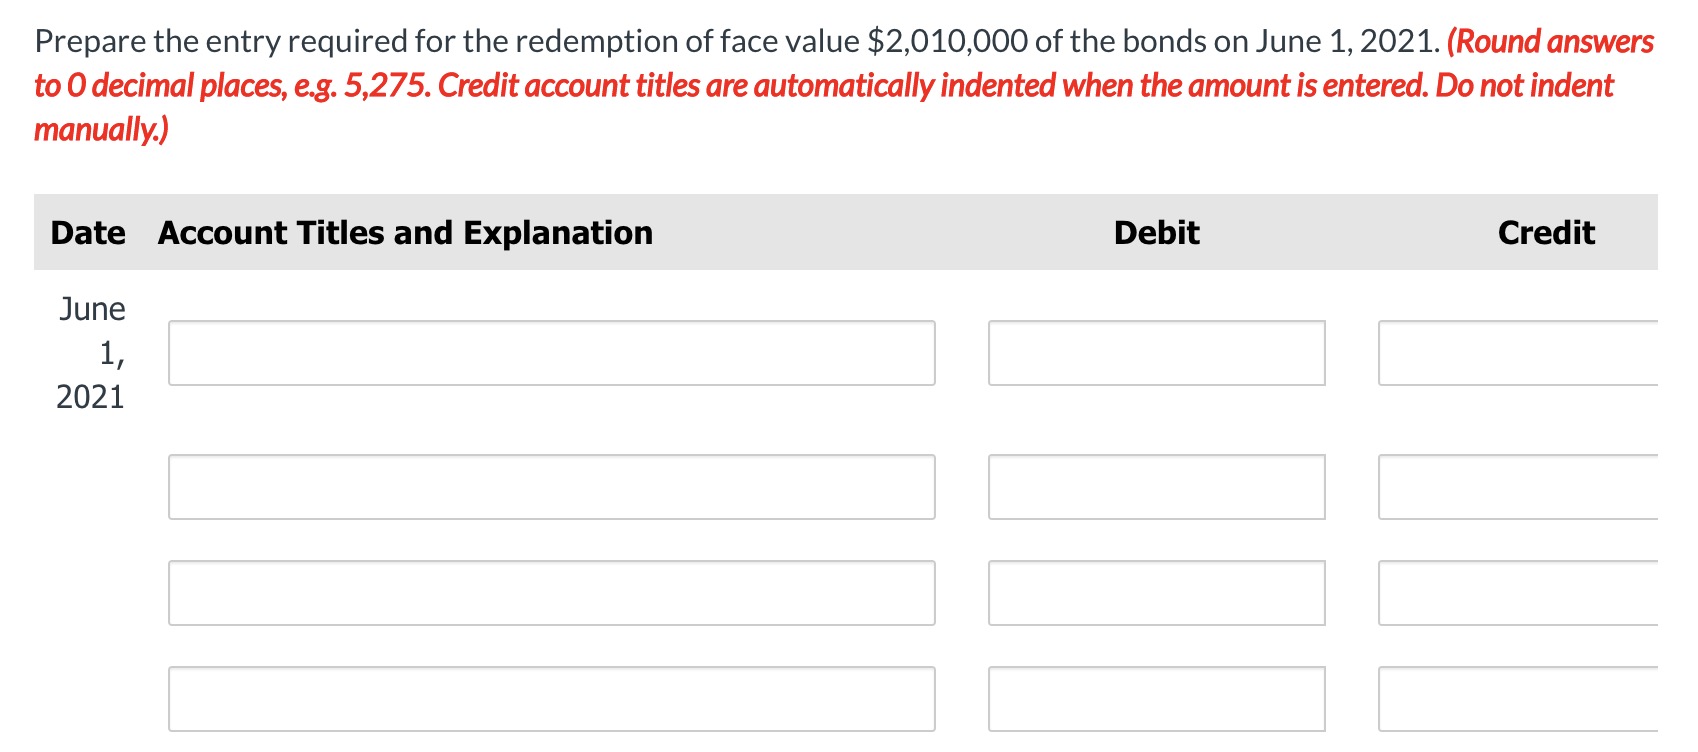Click the Credit field in the fourth row
Image resolution: width=1698 pixels, height=752 pixels.
click(1530, 698)
